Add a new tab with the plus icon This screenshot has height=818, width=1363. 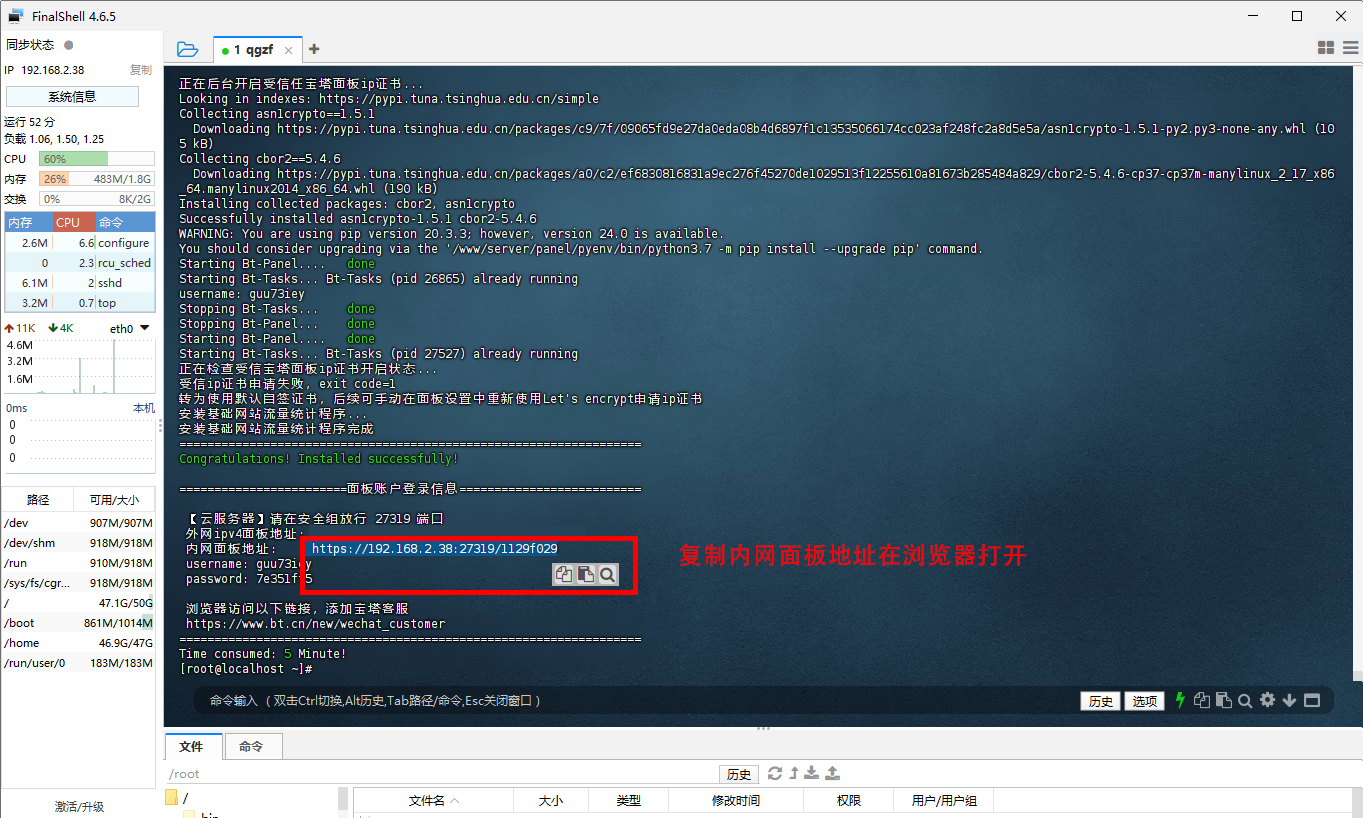click(314, 49)
